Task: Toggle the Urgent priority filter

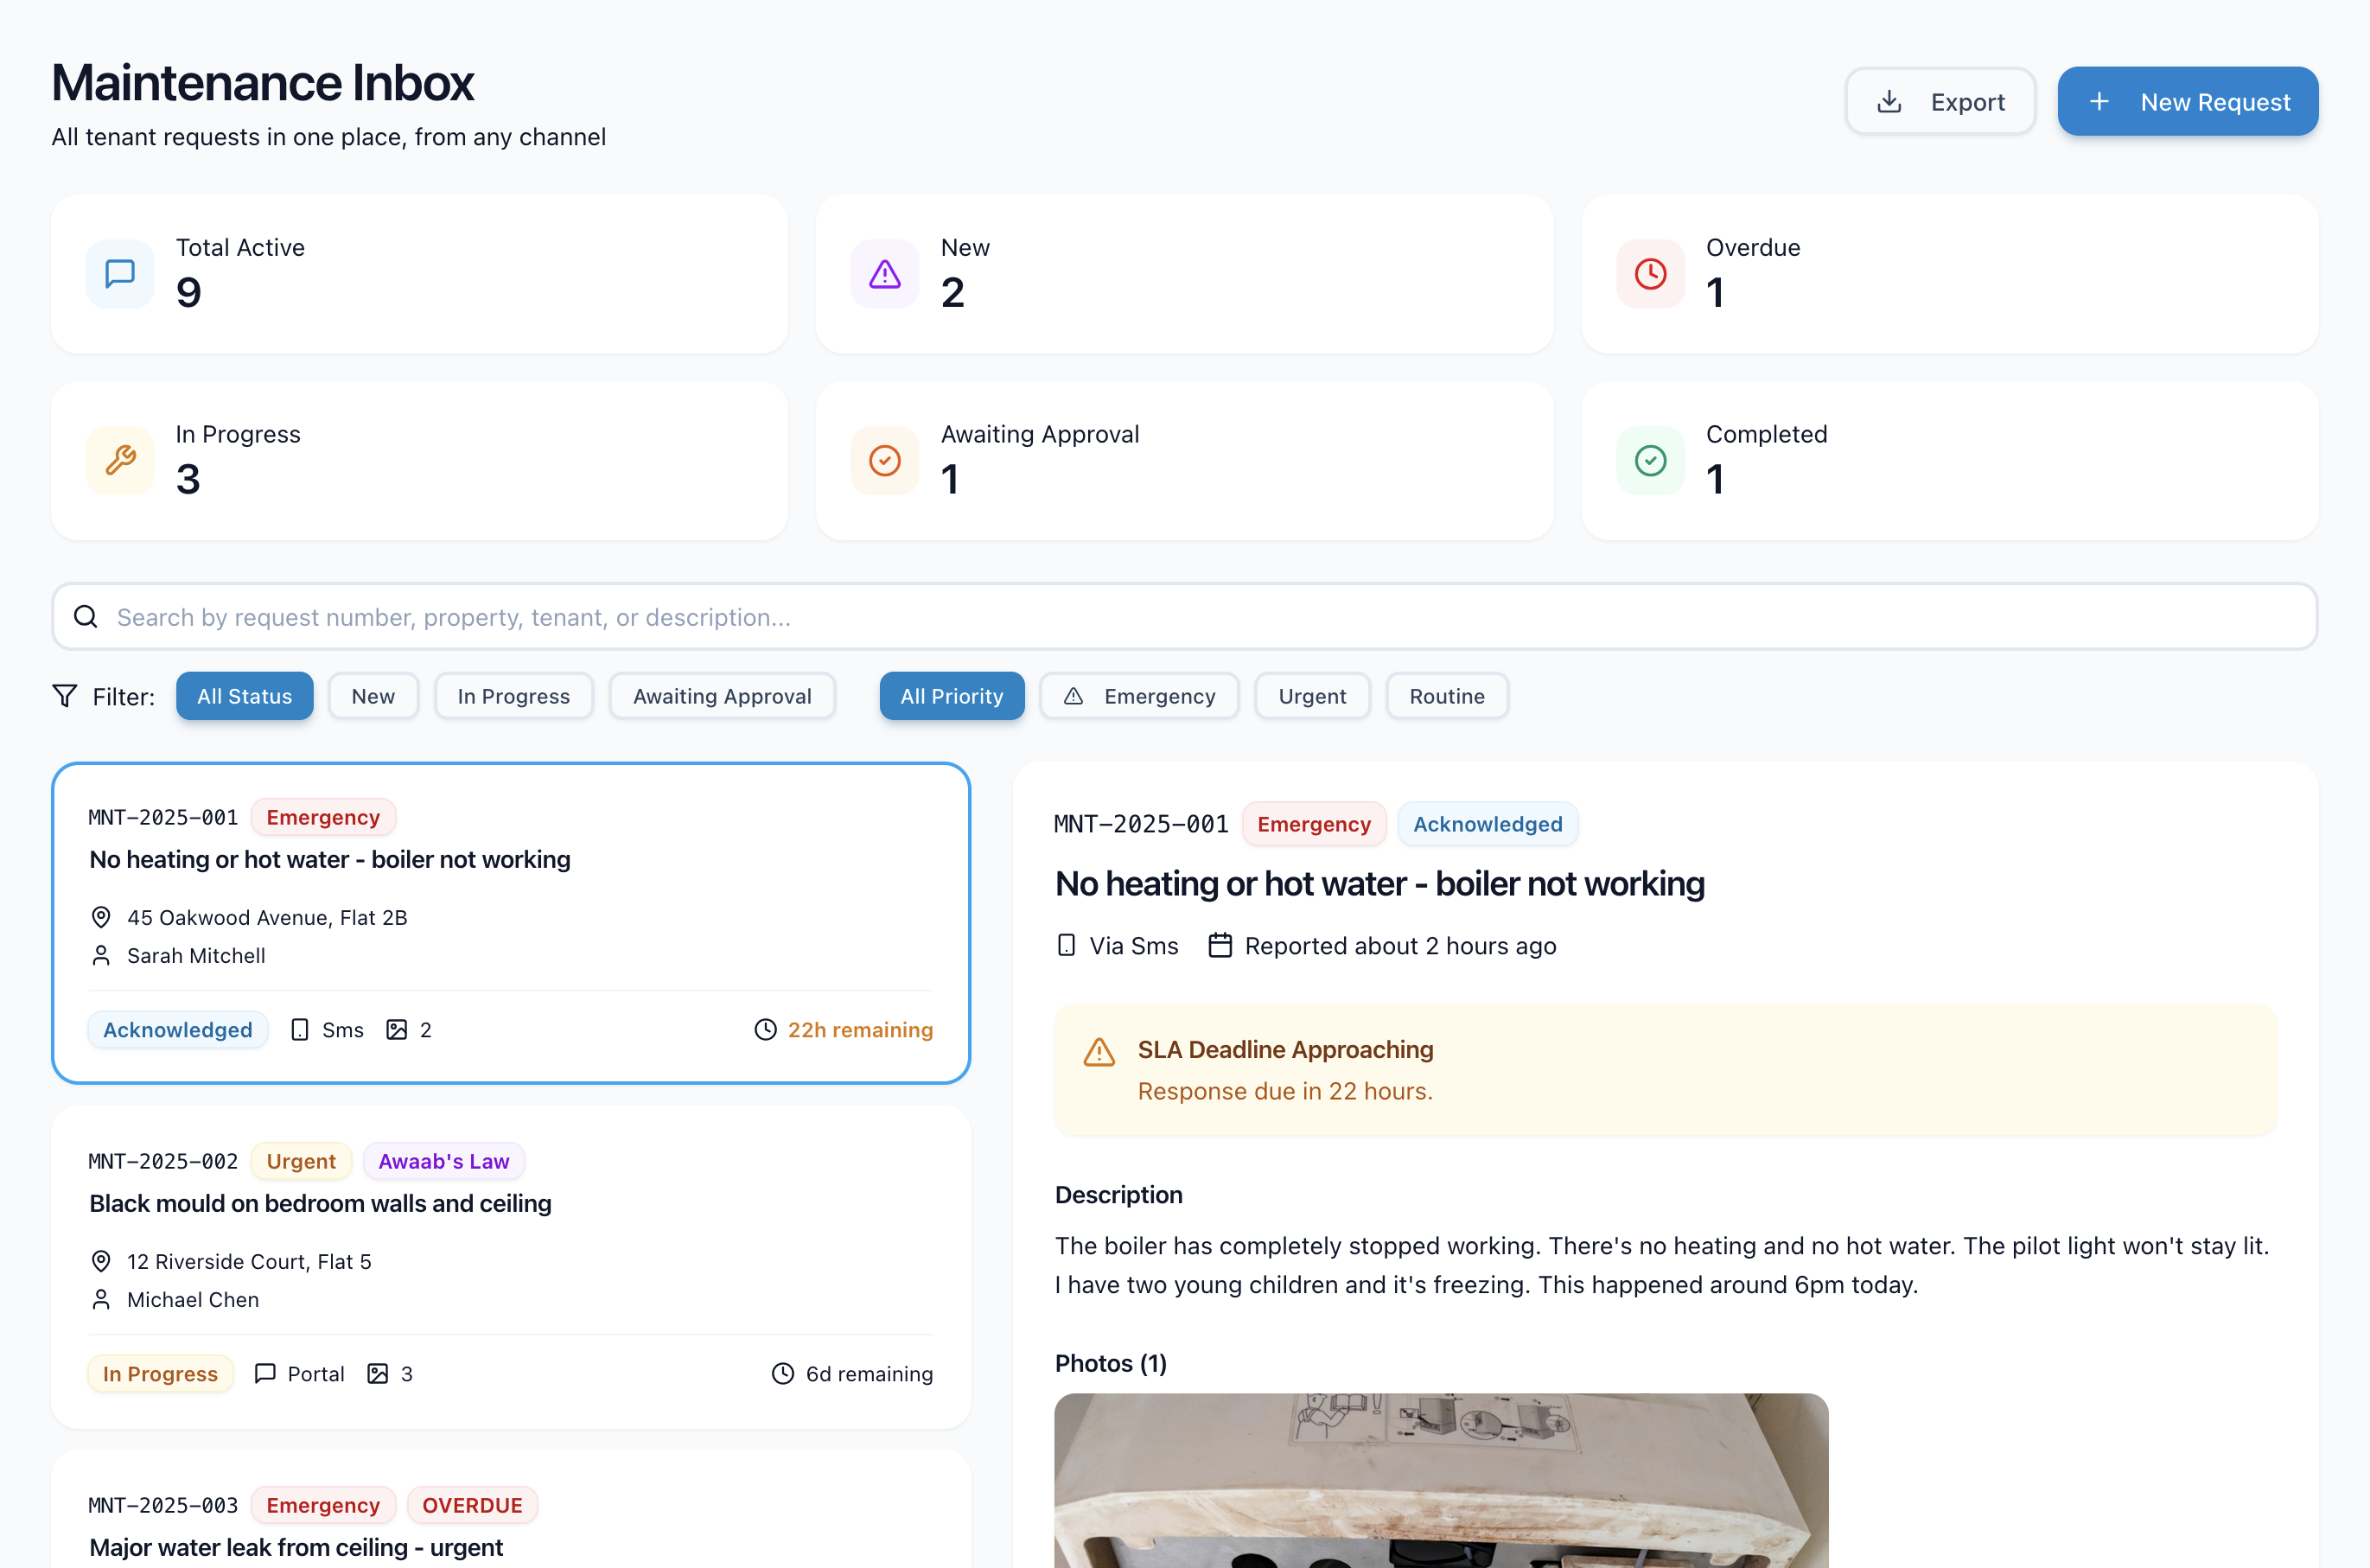Action: pyautogui.click(x=1311, y=696)
